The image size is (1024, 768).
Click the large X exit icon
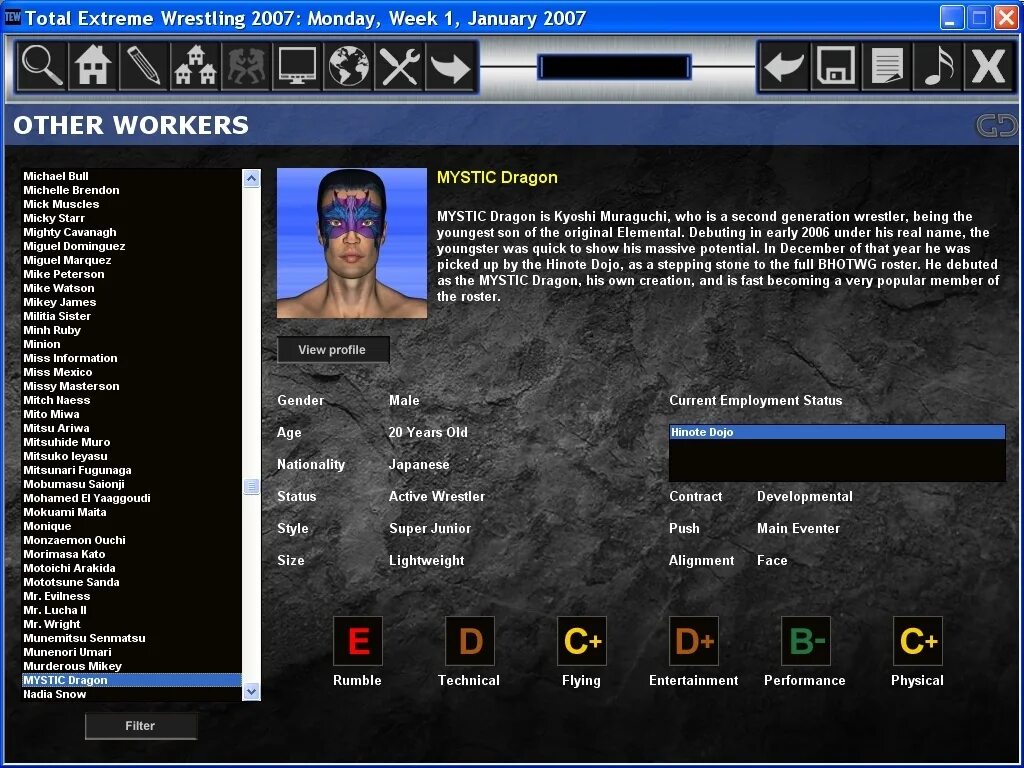(x=988, y=66)
